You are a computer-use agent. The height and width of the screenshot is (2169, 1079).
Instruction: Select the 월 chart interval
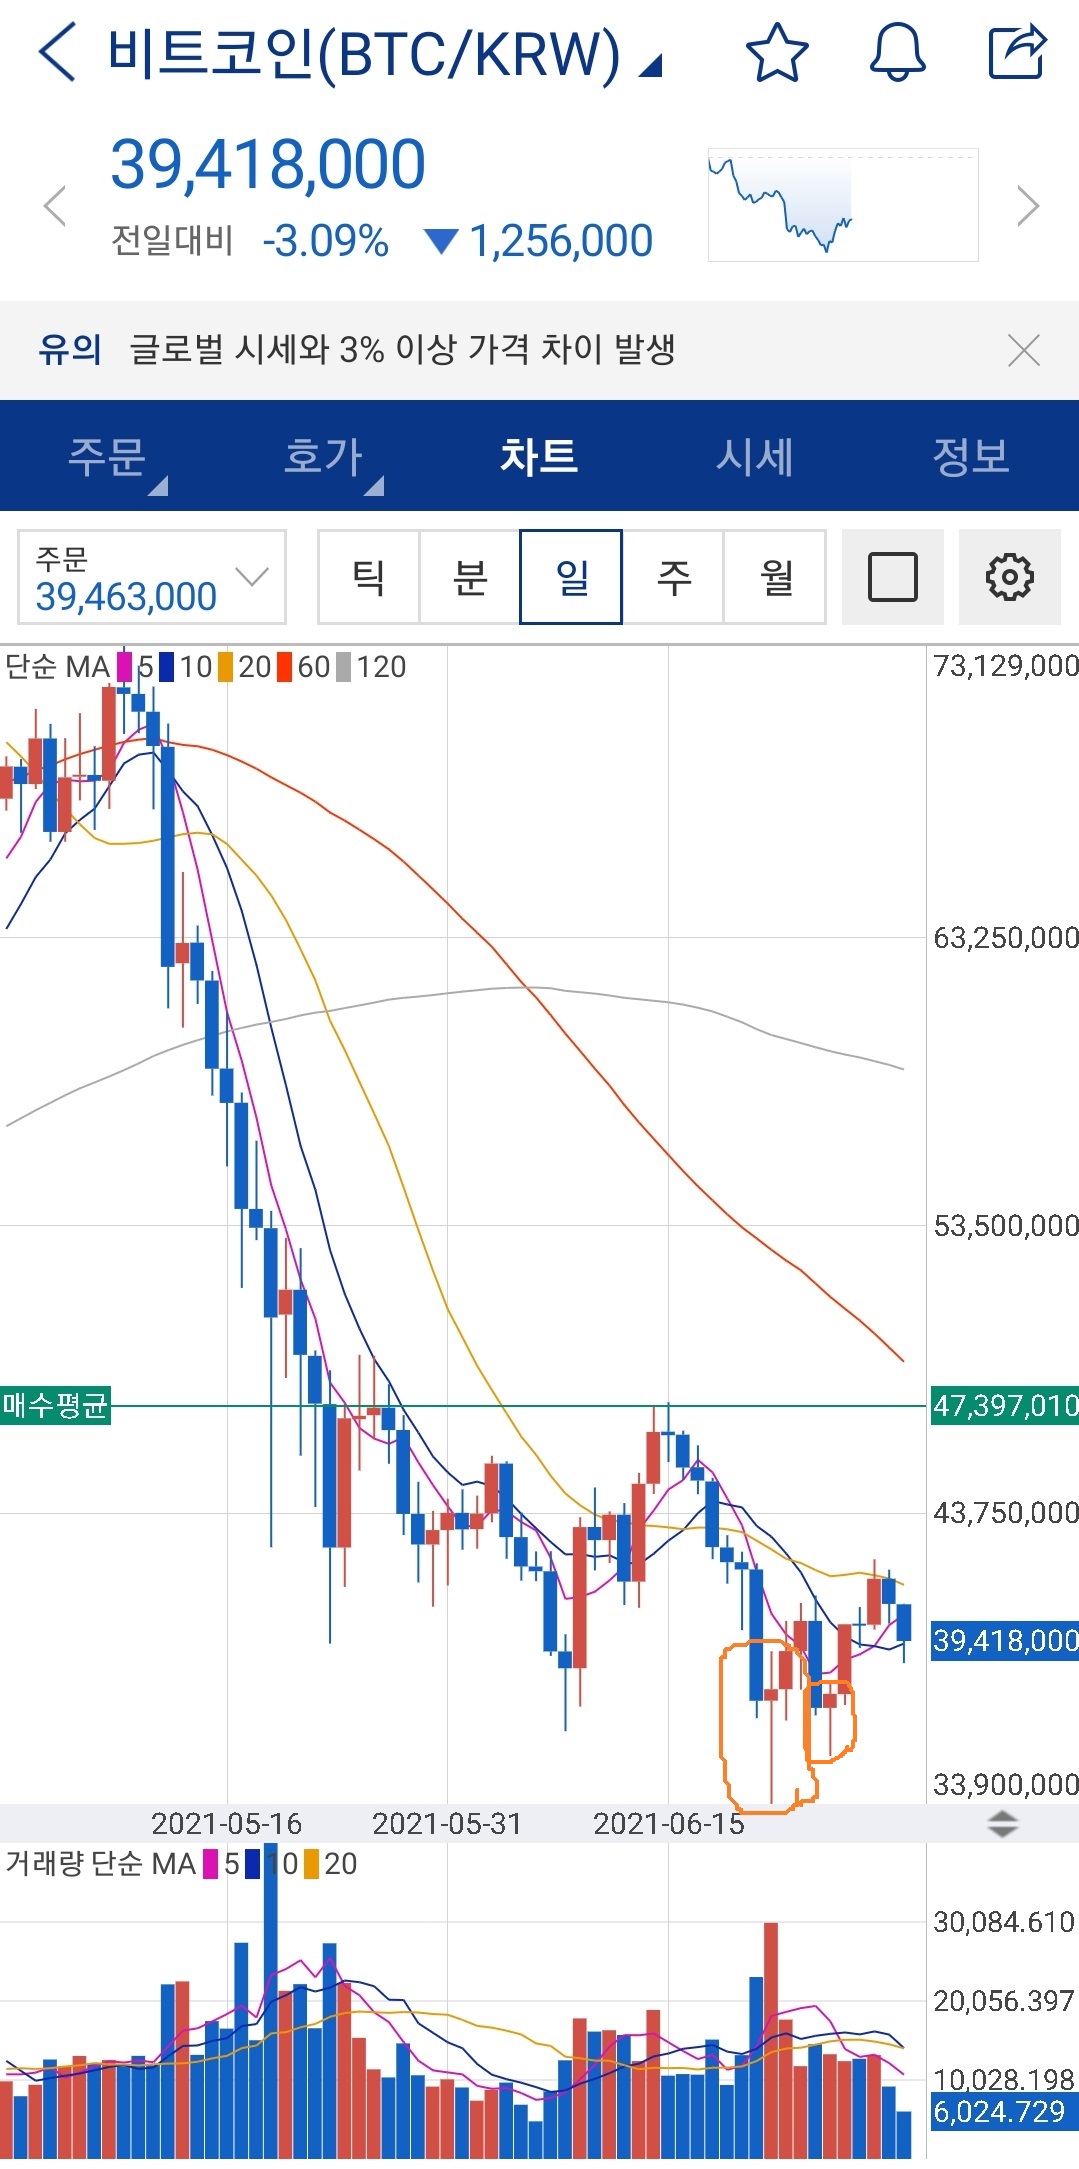[x=775, y=577]
